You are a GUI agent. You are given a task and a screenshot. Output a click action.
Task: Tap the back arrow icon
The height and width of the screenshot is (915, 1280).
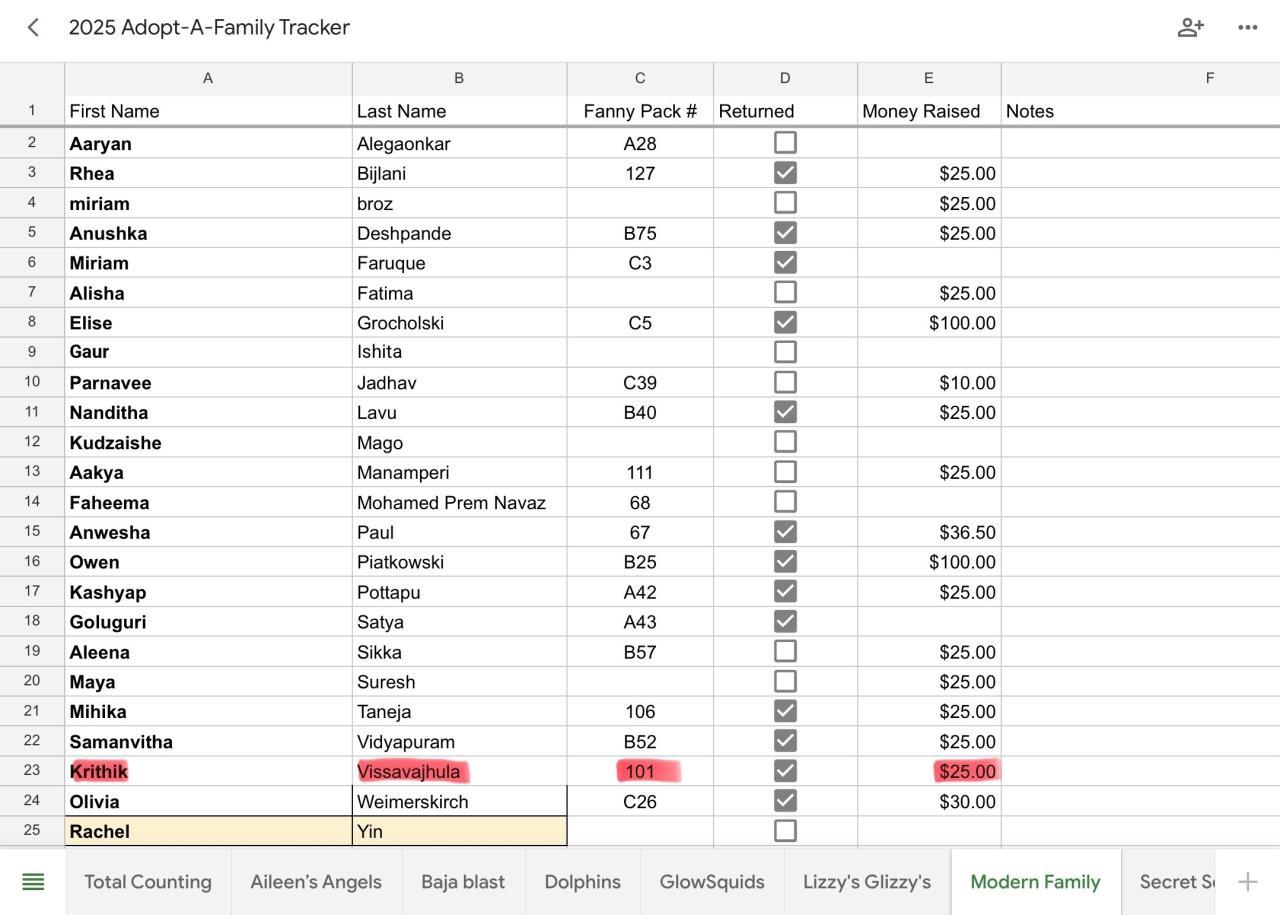[x=33, y=27]
